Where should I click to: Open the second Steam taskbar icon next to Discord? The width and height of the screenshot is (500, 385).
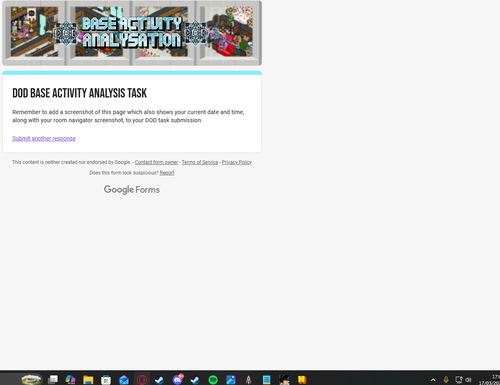point(195,379)
